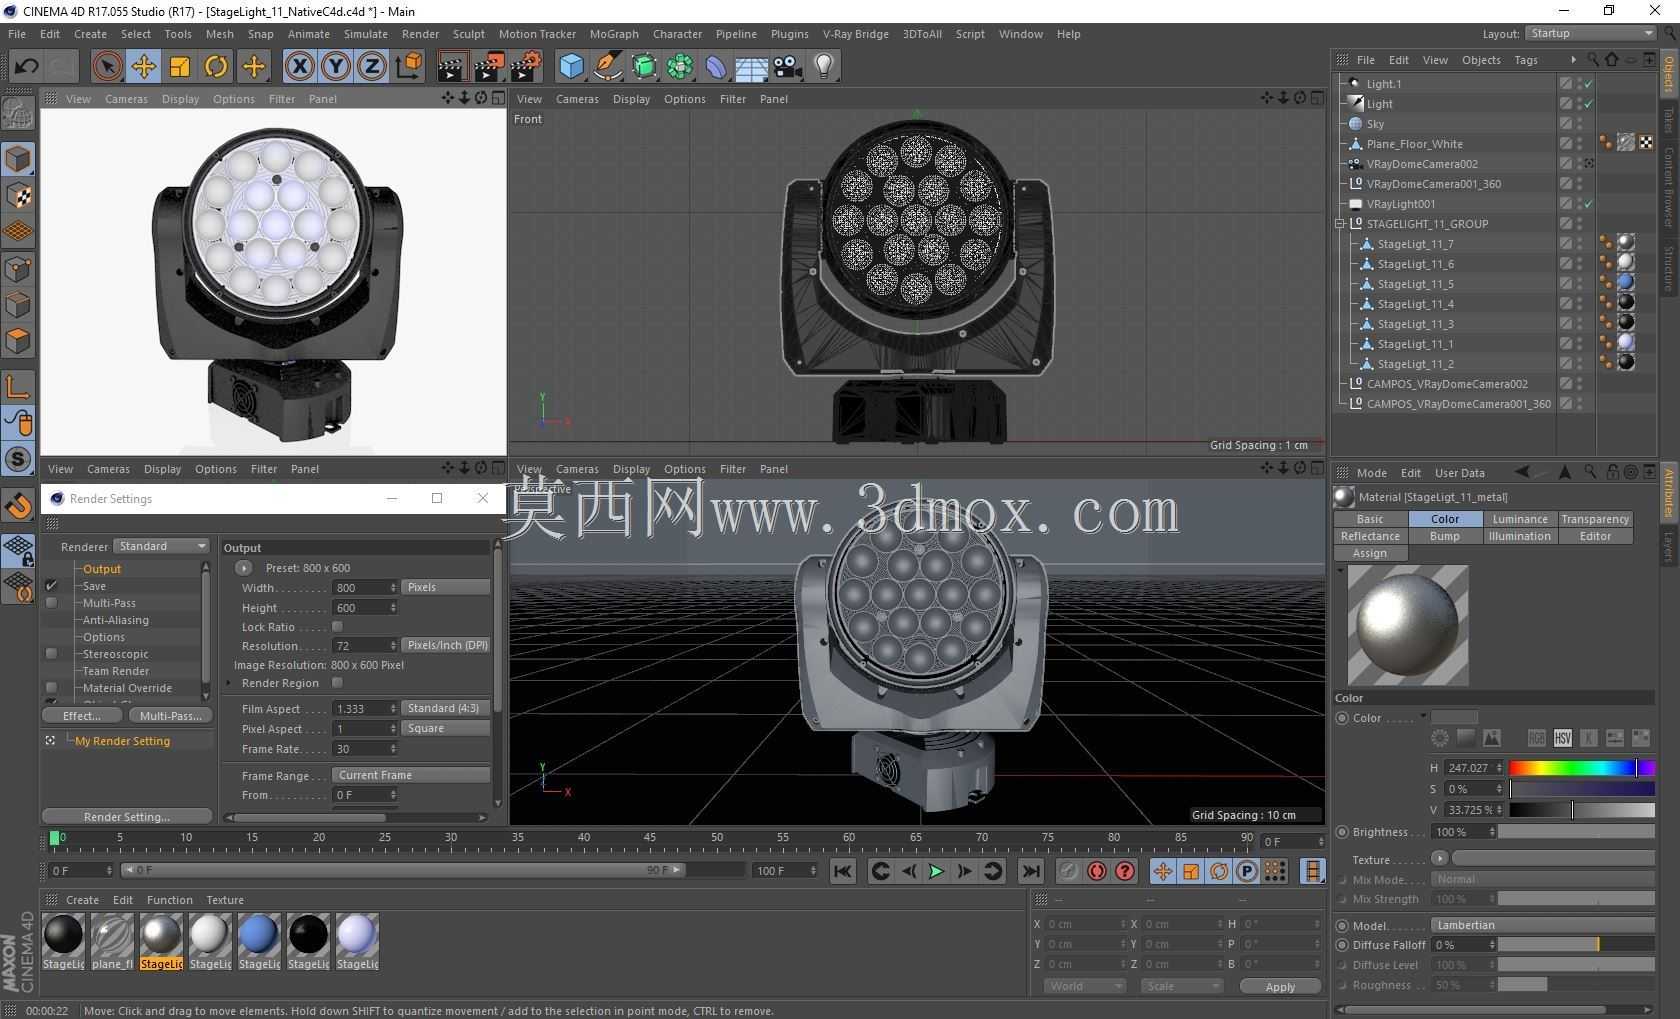
Task: Open the Pixels/Inch (DPI) dropdown
Action: click(446, 645)
